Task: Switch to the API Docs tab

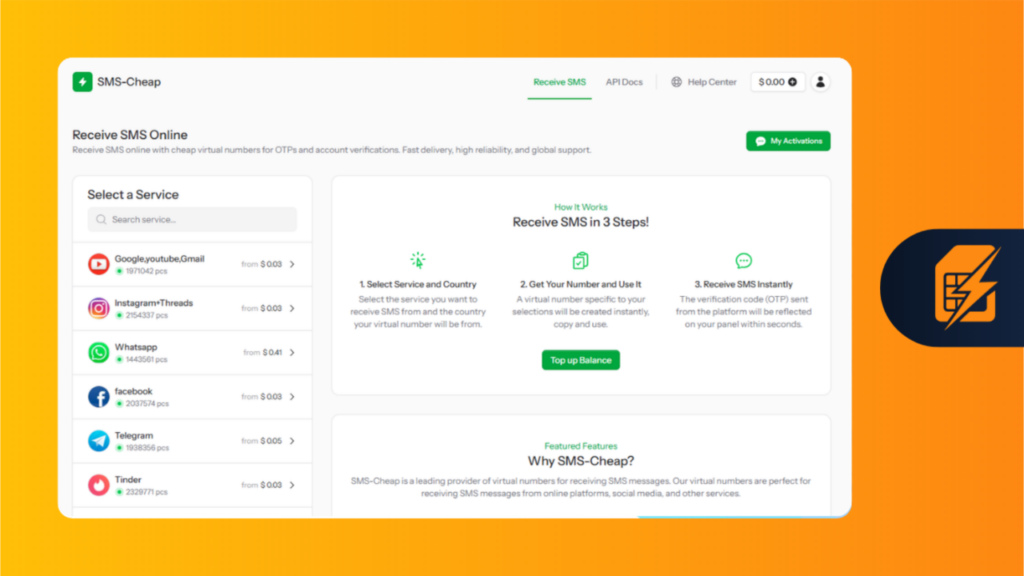Action: click(x=624, y=82)
